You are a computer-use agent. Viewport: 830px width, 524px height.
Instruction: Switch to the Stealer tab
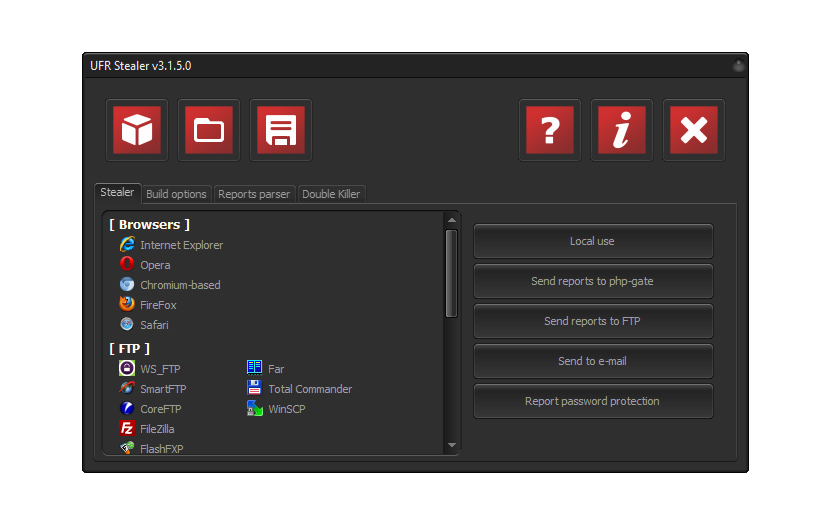click(118, 193)
